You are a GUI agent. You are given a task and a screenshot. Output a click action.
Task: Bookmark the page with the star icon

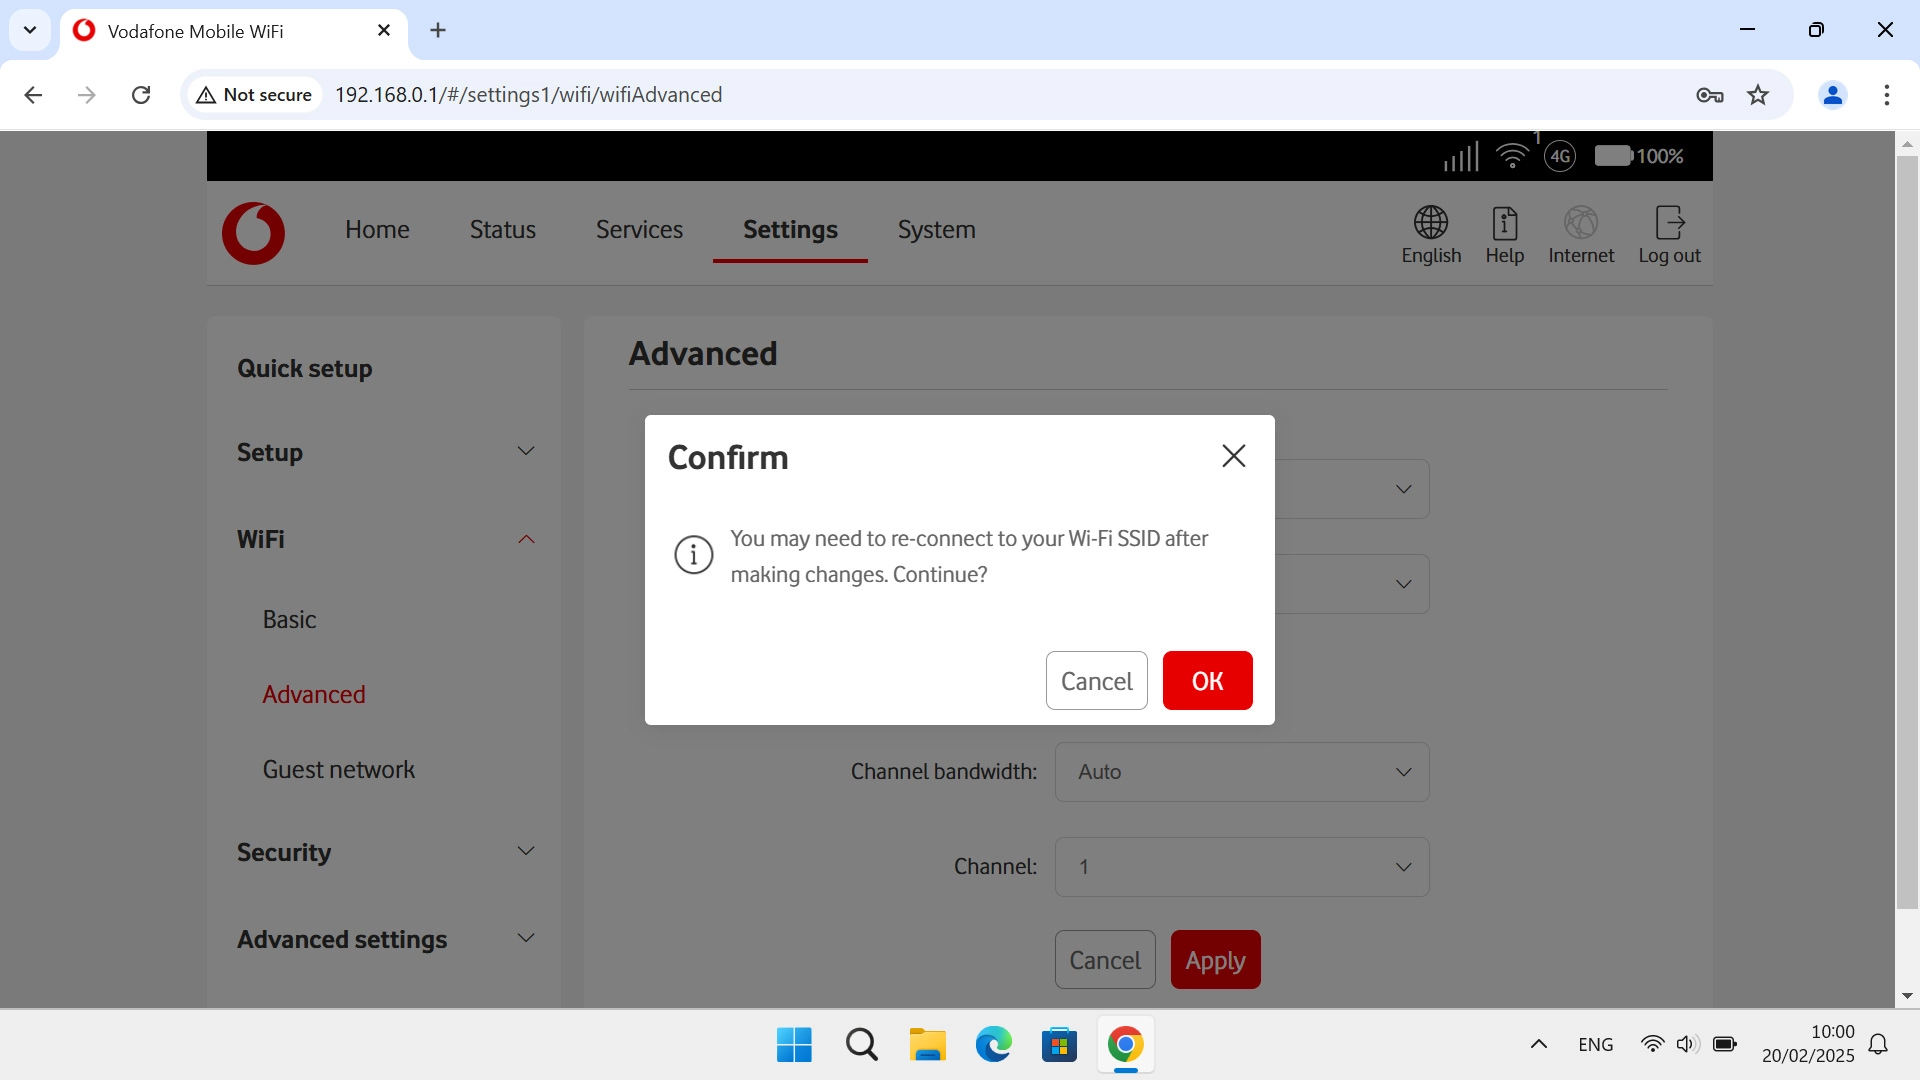(x=1758, y=95)
